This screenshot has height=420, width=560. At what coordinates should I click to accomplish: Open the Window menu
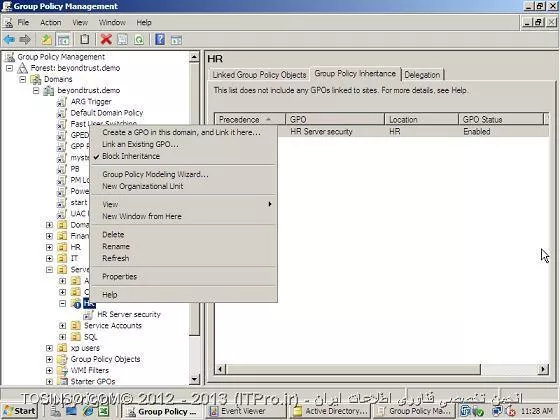click(x=112, y=22)
